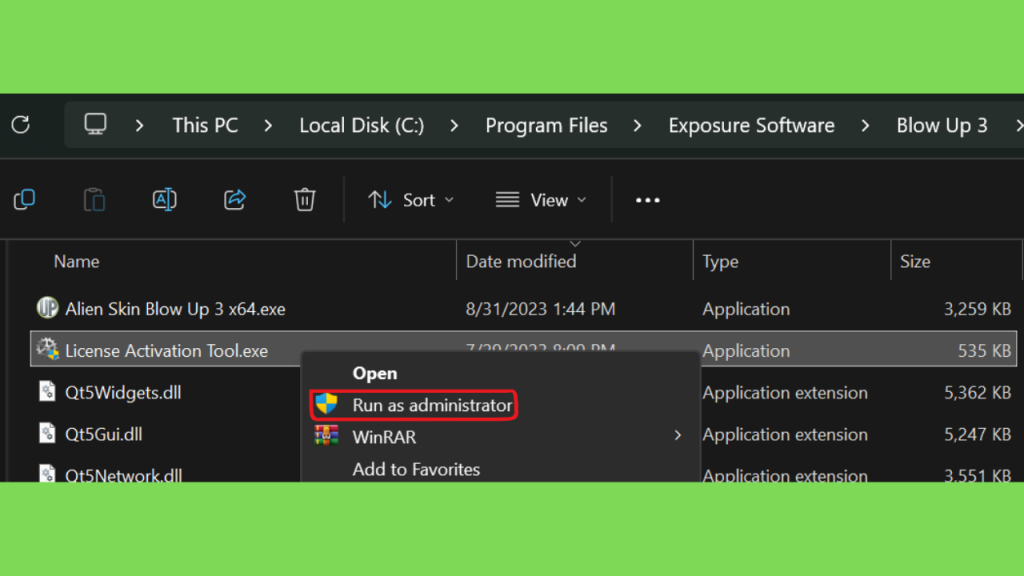Expand the chevron after Program Files

pyautogui.click(x=637, y=125)
